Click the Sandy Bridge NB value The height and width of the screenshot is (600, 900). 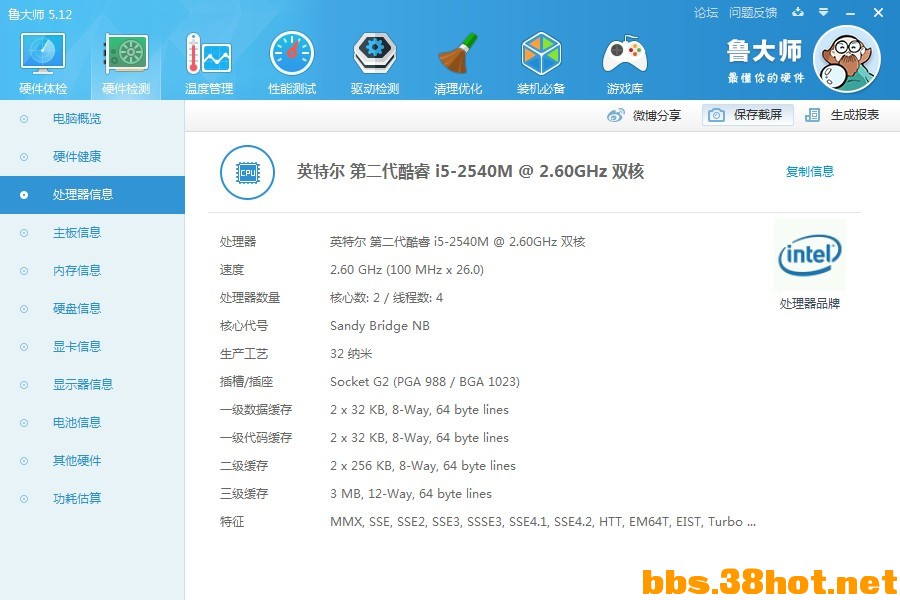click(x=379, y=326)
